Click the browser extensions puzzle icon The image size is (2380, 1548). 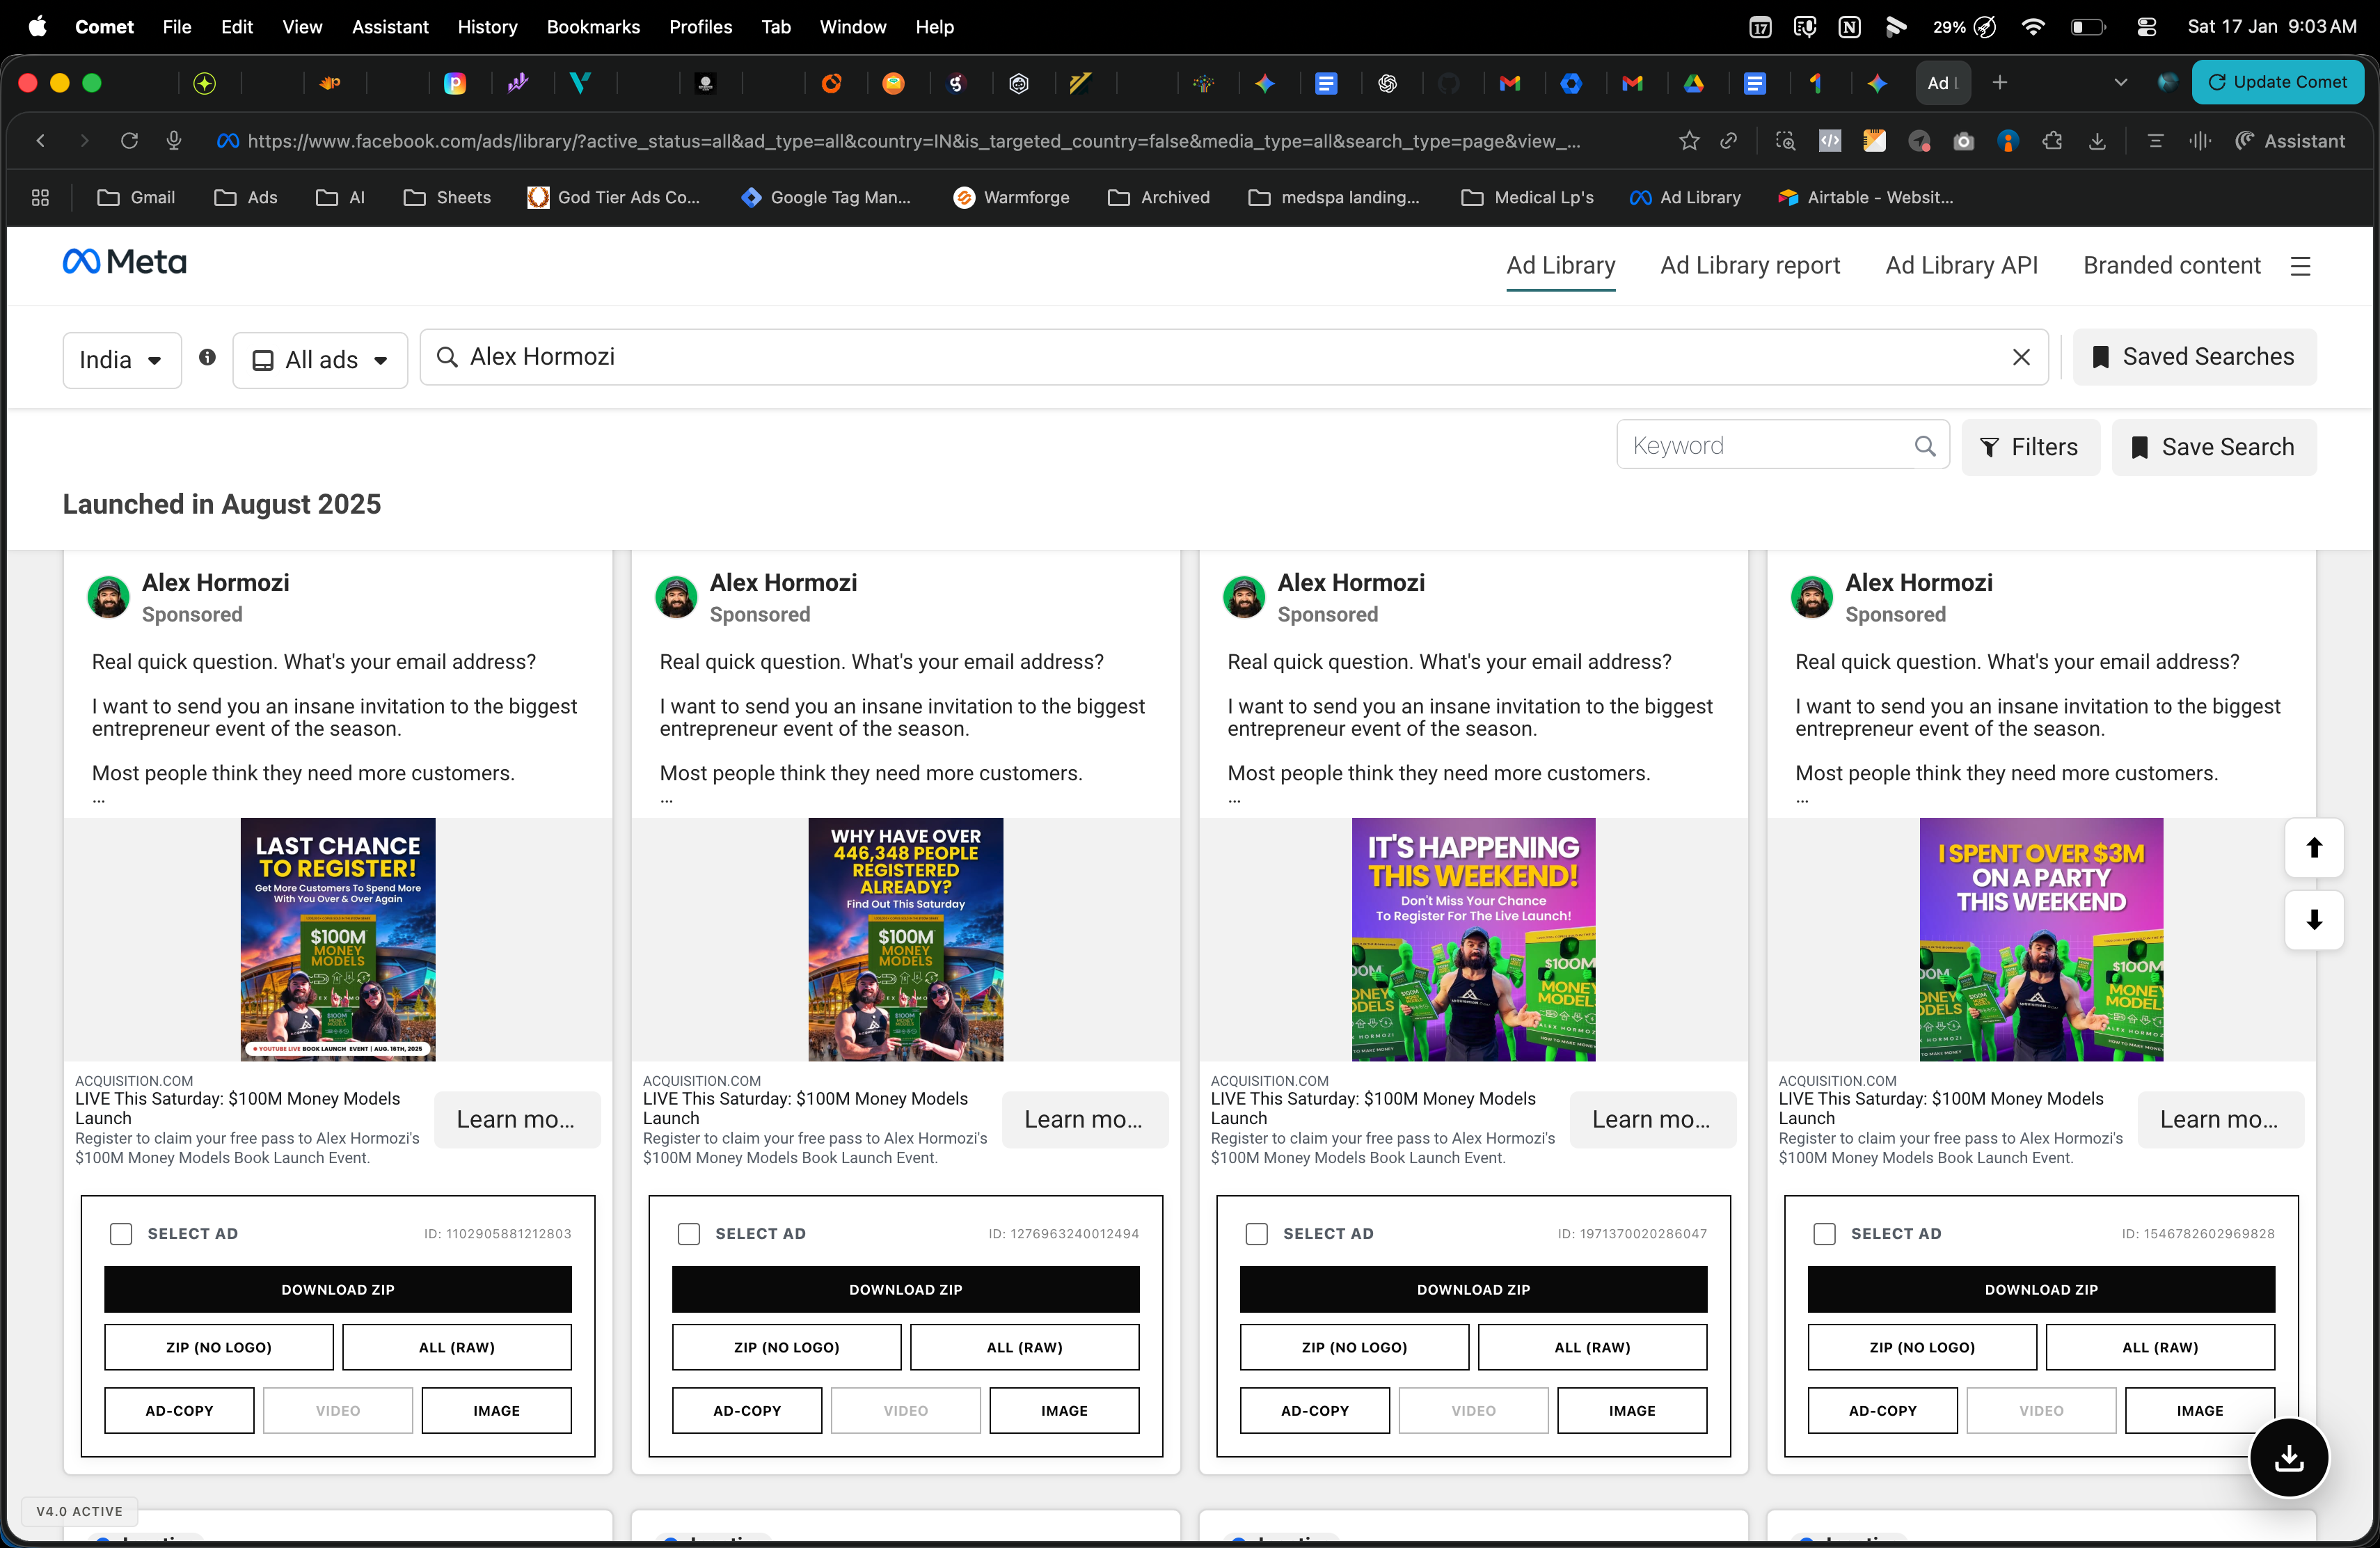pos(2052,141)
